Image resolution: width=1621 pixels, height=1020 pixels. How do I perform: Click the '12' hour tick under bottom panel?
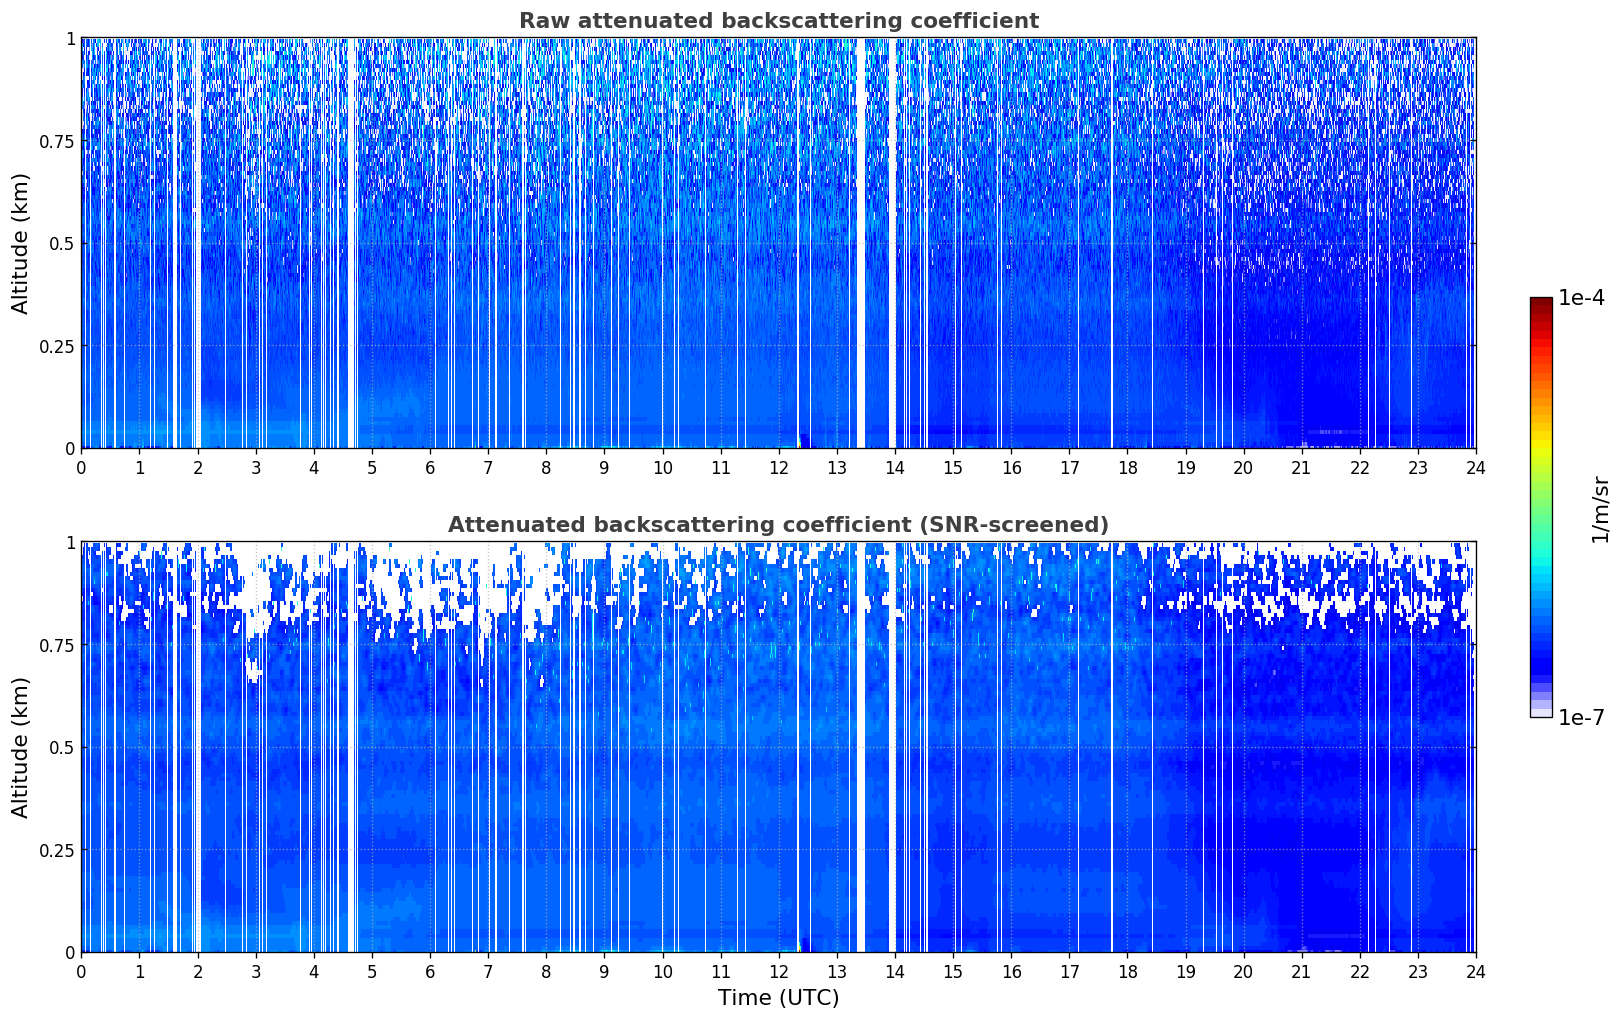pyautogui.click(x=778, y=971)
